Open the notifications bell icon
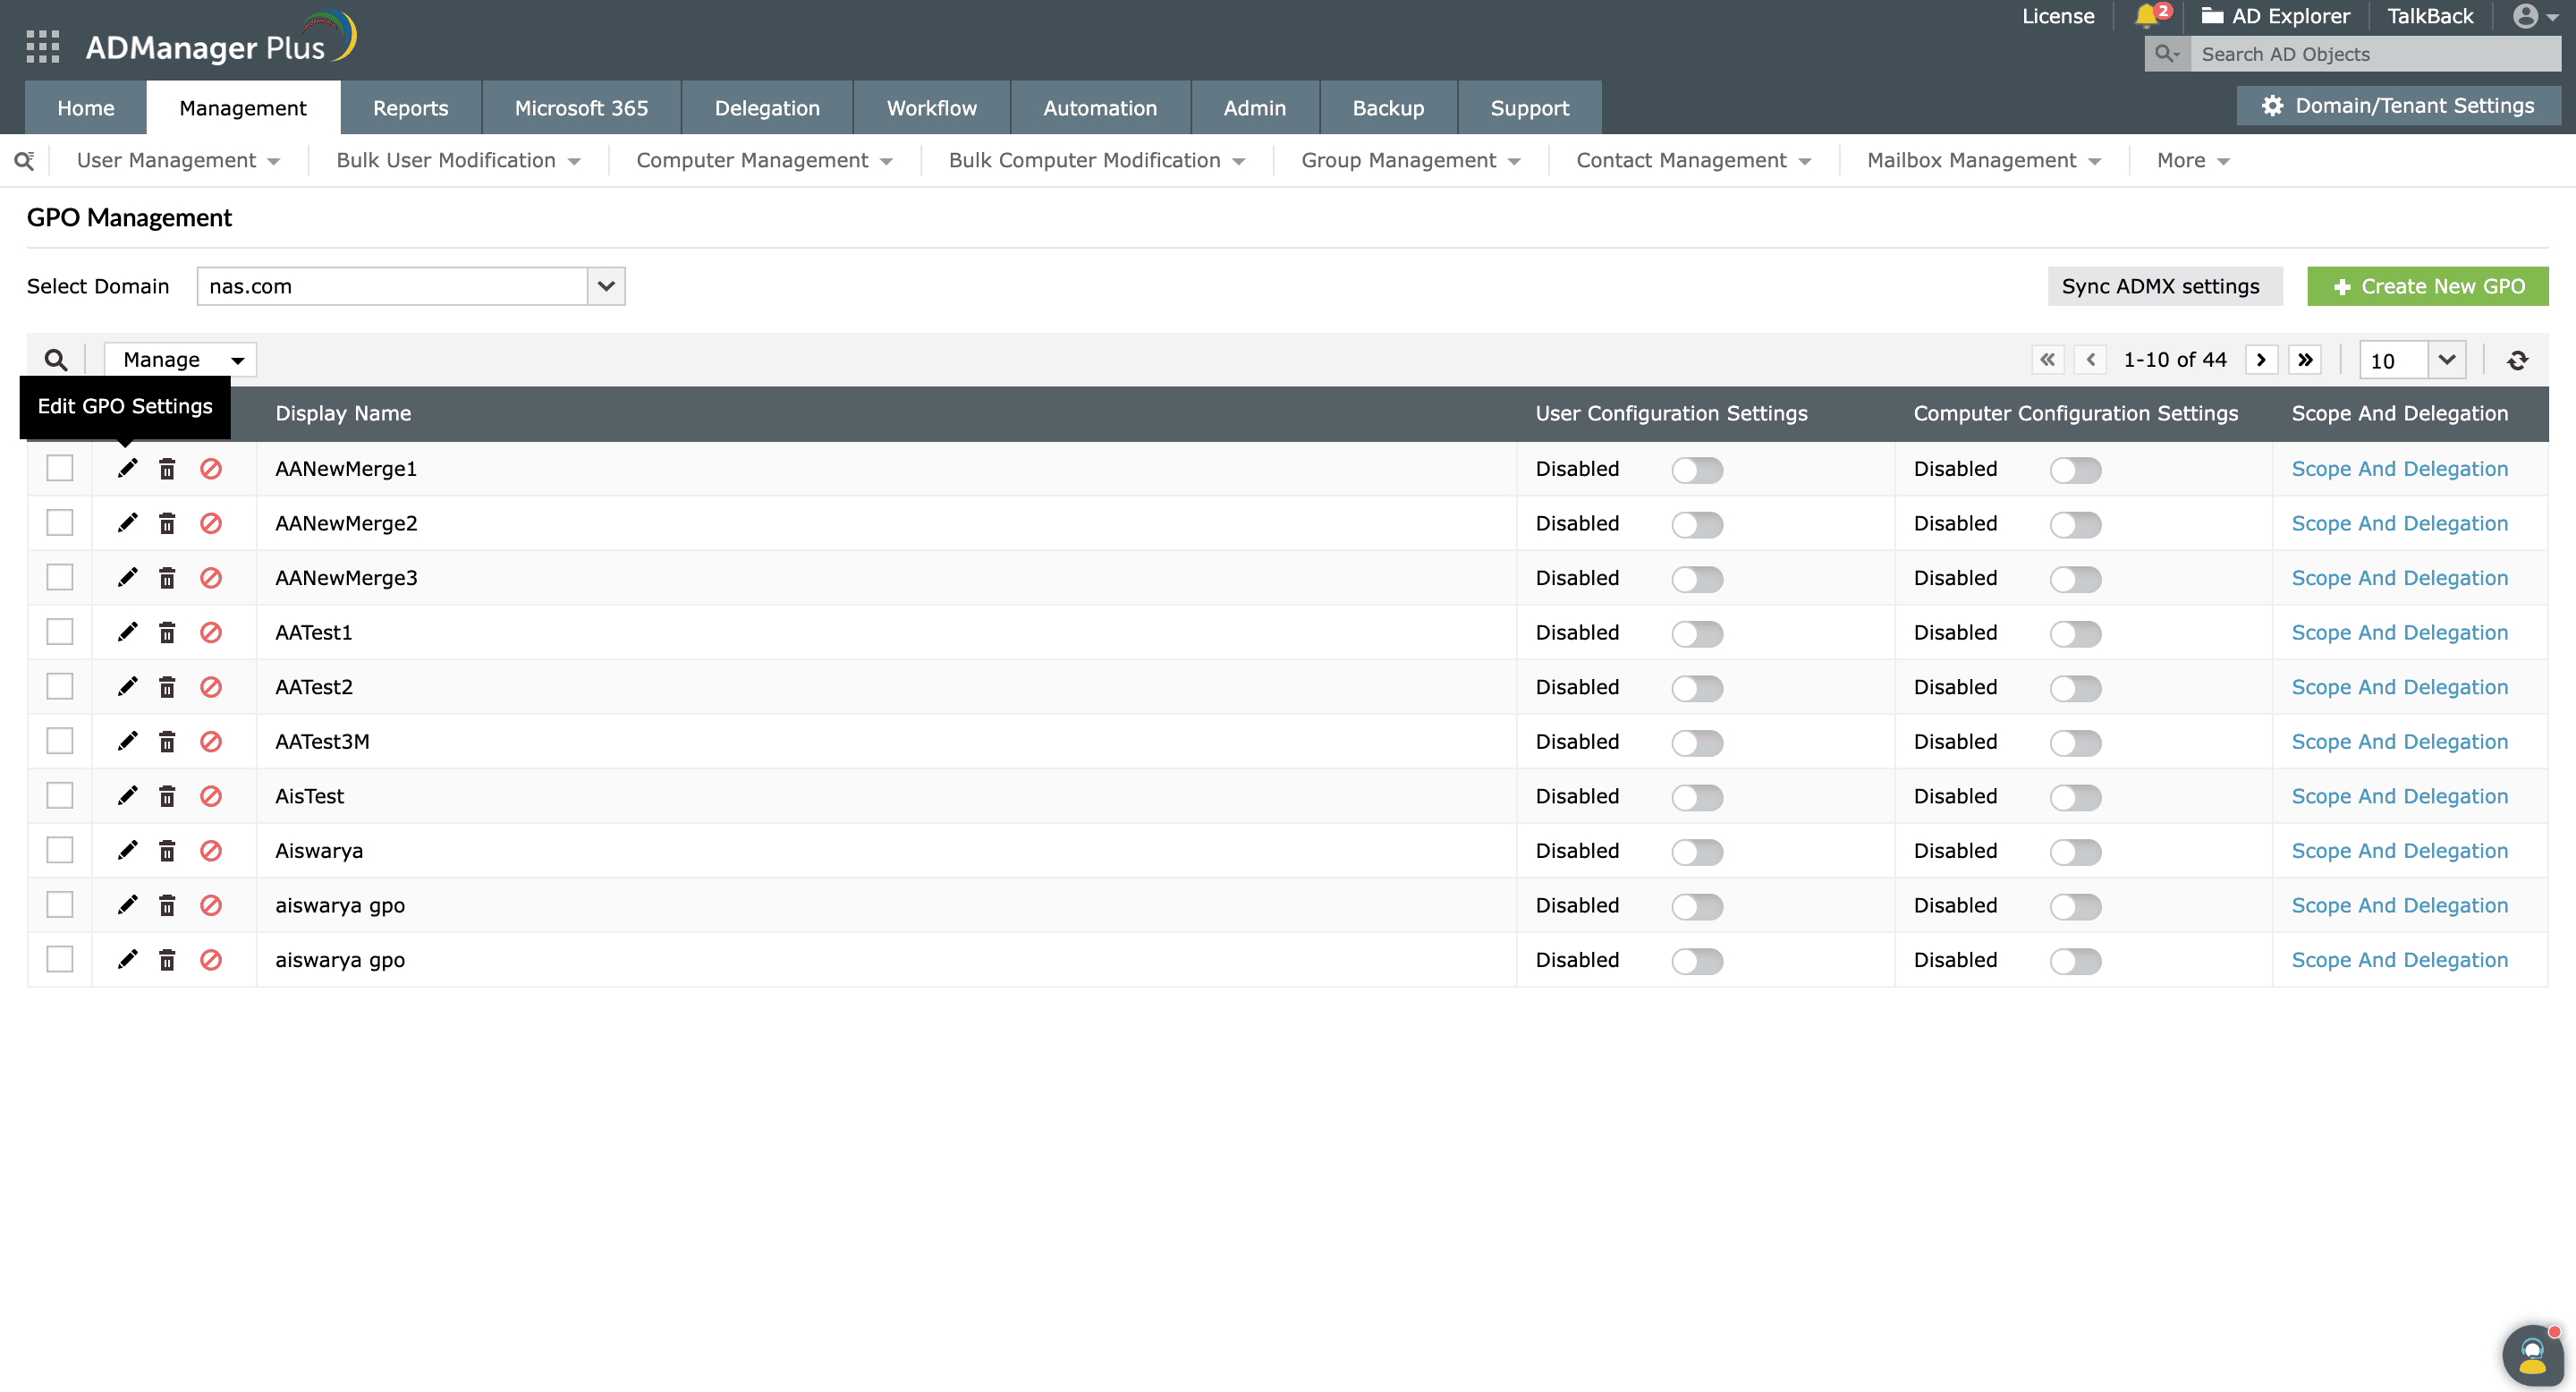 click(x=2146, y=16)
